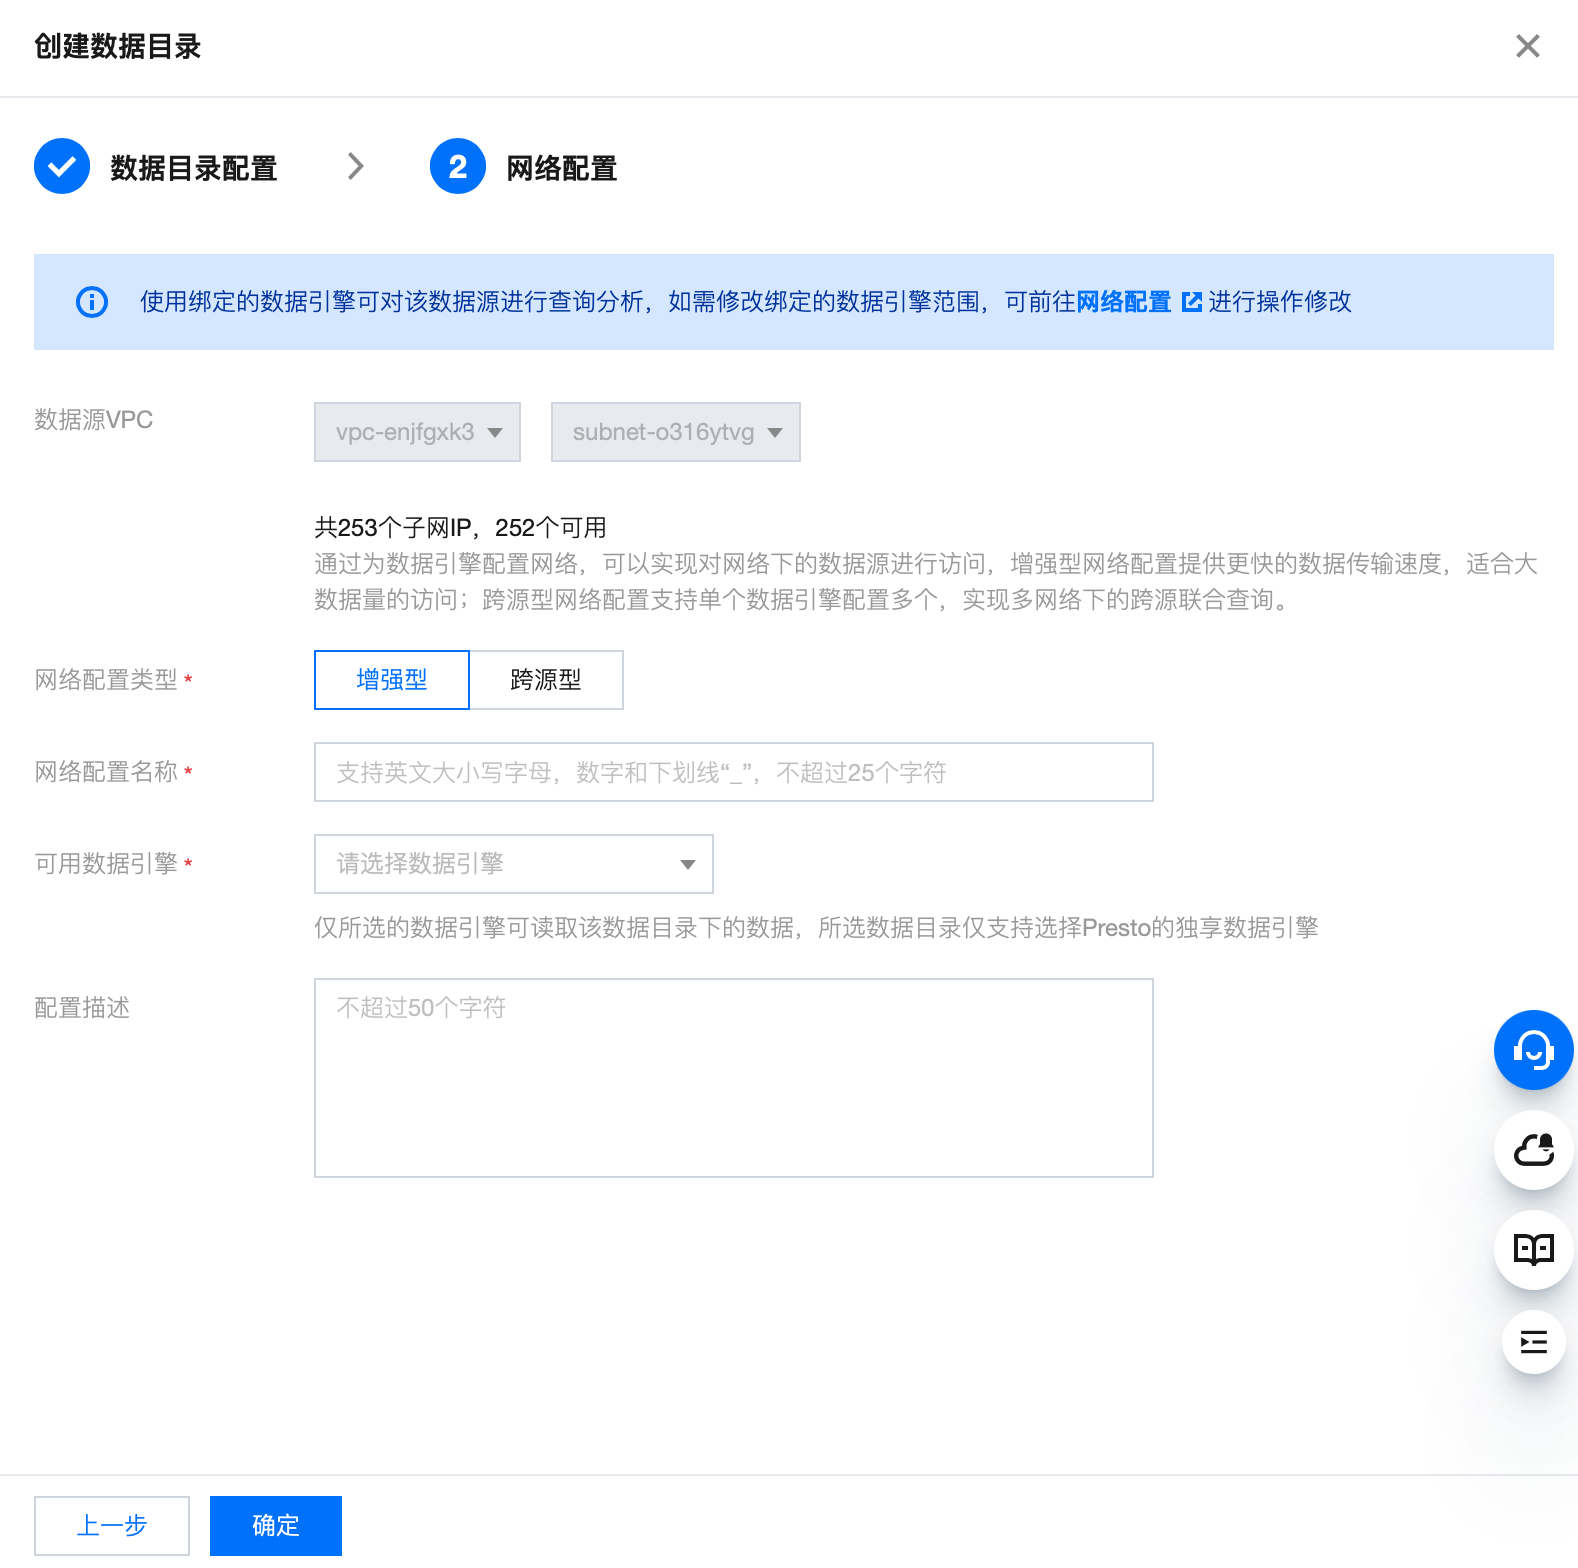The height and width of the screenshot is (1568, 1578).
Task: Follow the 网络配置 link in banner
Action: [1124, 301]
